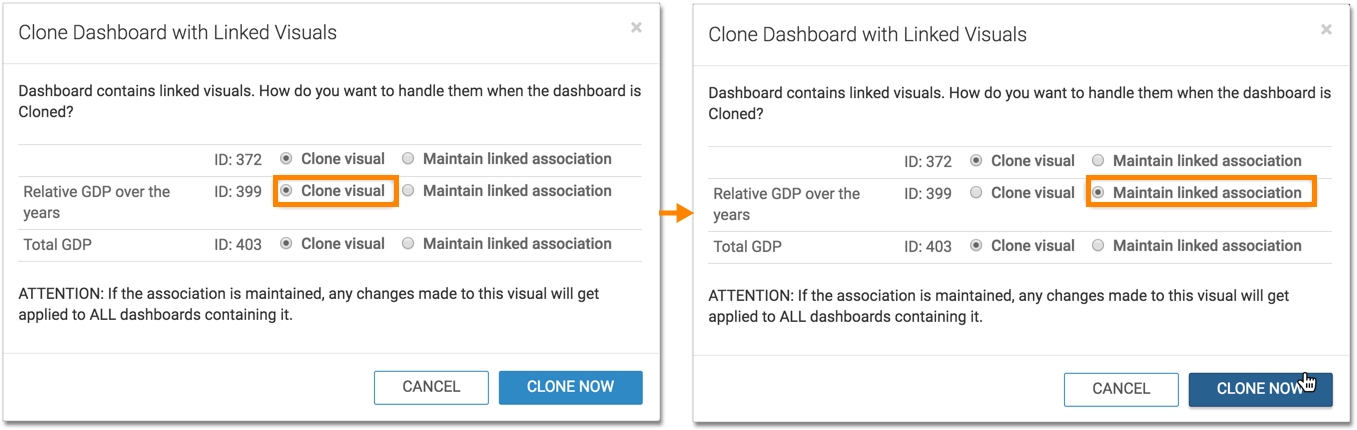Select Maintain linked association for ID 372, right dialog

coord(1098,161)
